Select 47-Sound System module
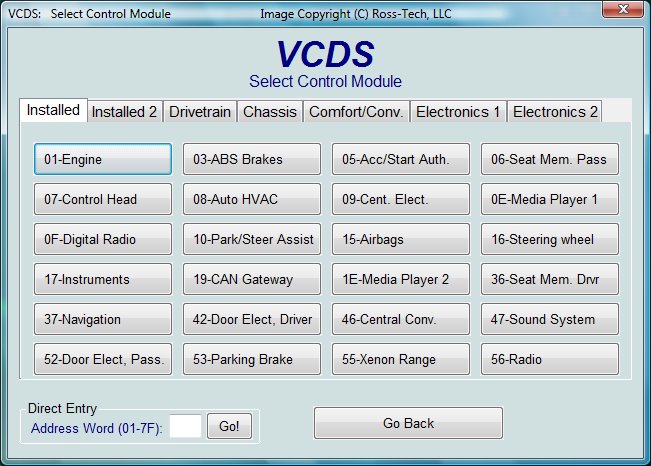Viewport: 651px width, 466px height. 550,319
